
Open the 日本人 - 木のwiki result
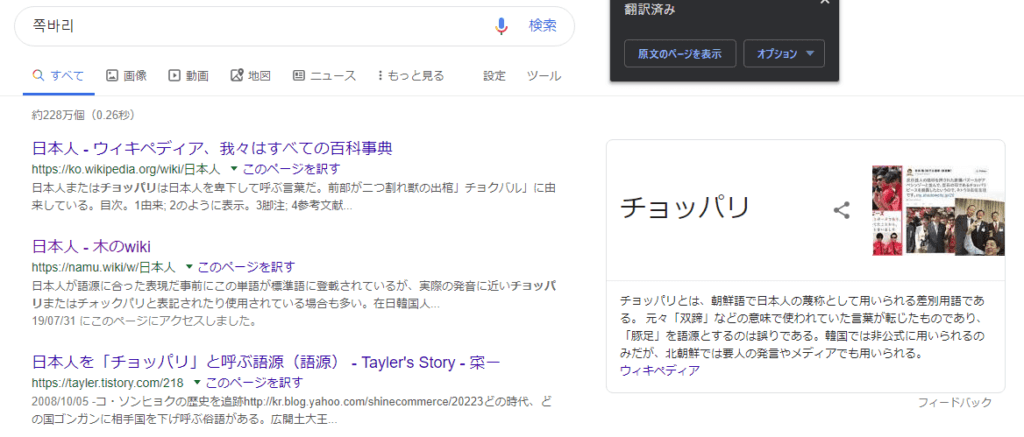click(x=91, y=246)
